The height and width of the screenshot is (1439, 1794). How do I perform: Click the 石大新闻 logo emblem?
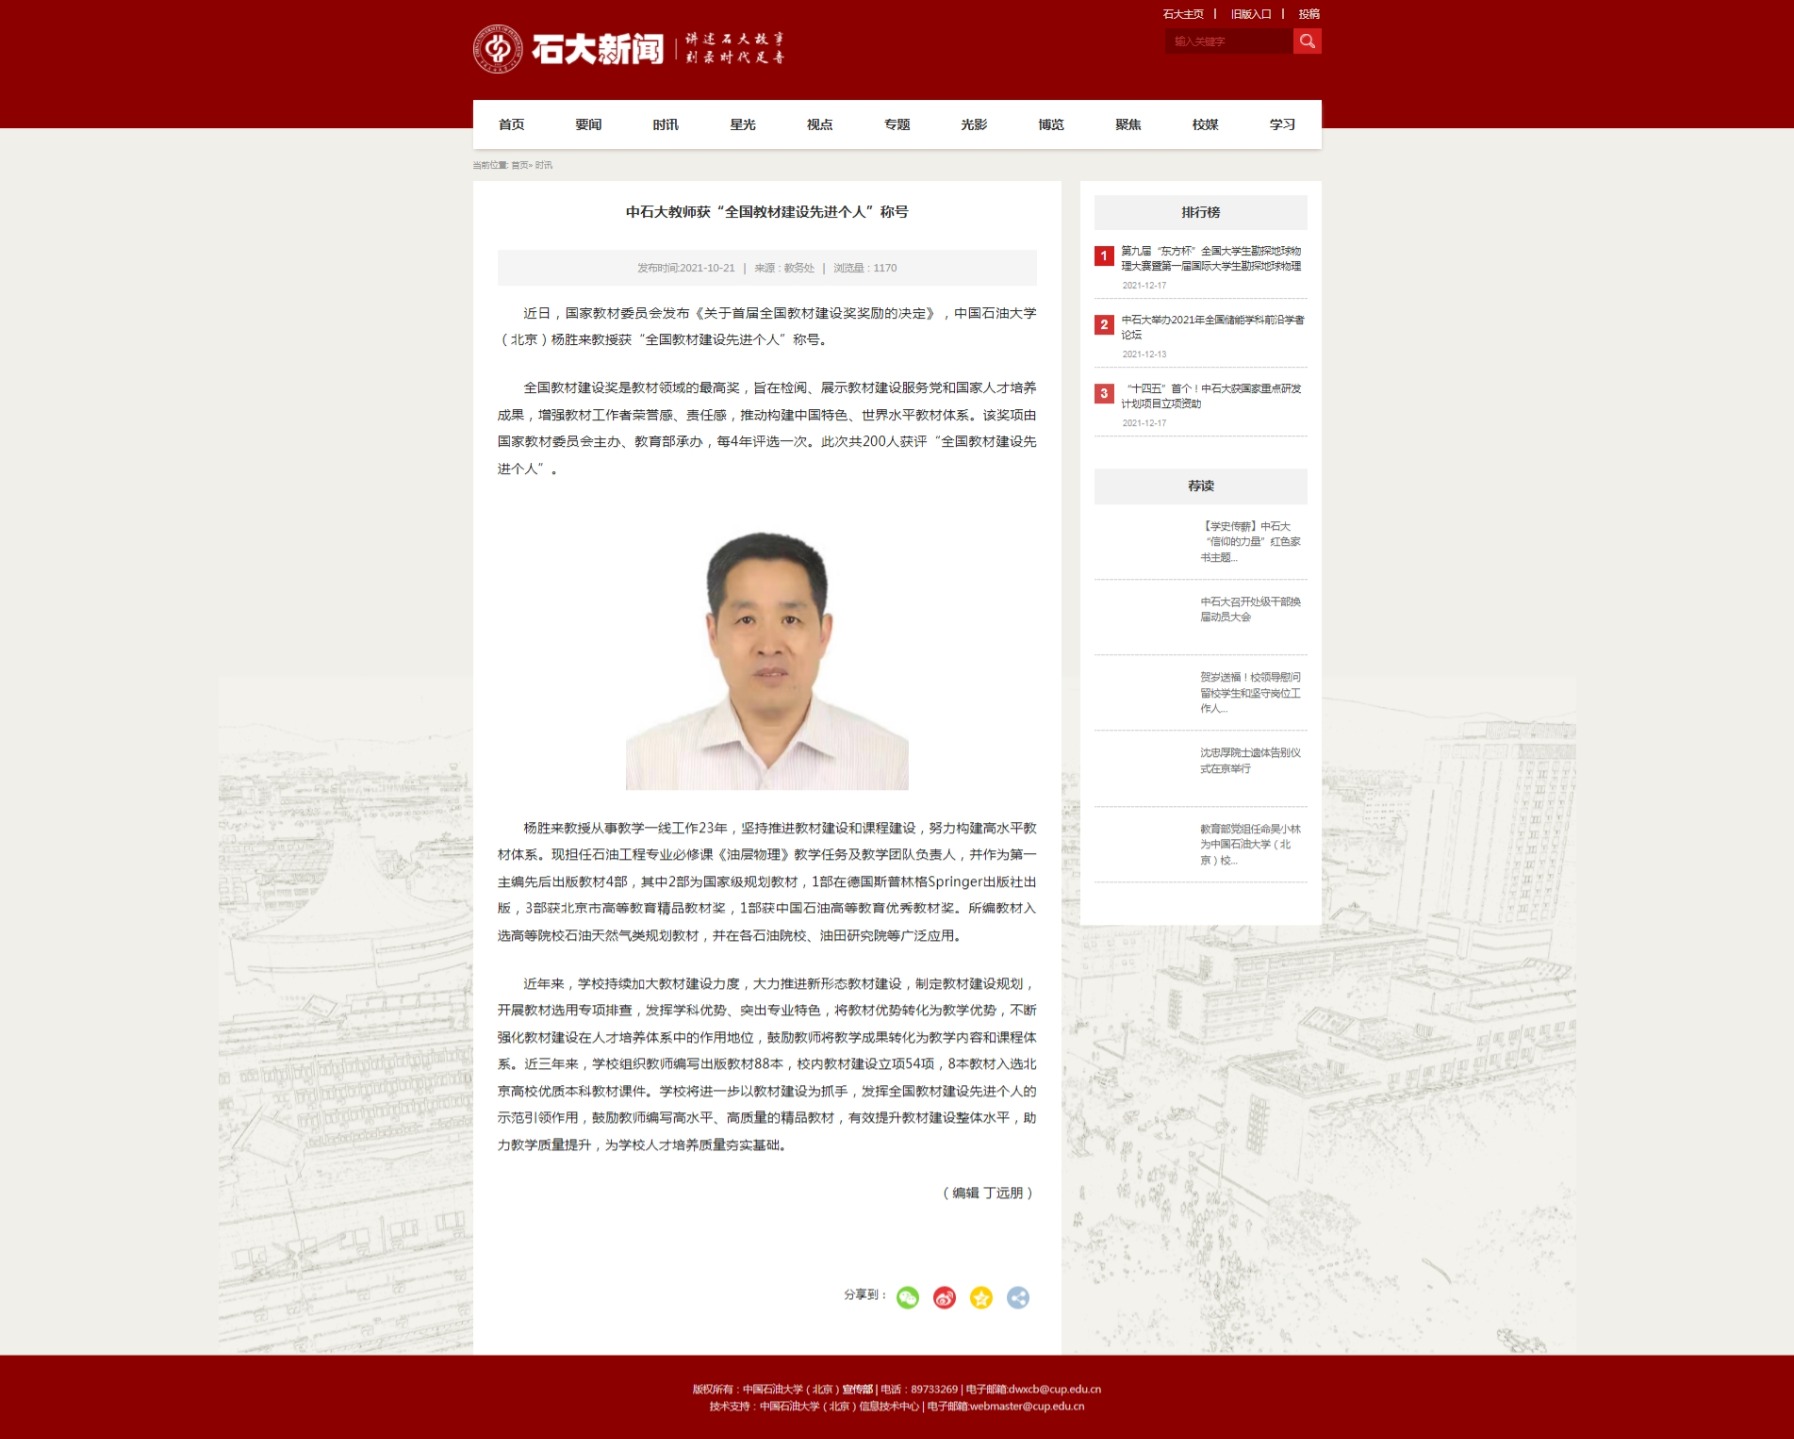(497, 49)
